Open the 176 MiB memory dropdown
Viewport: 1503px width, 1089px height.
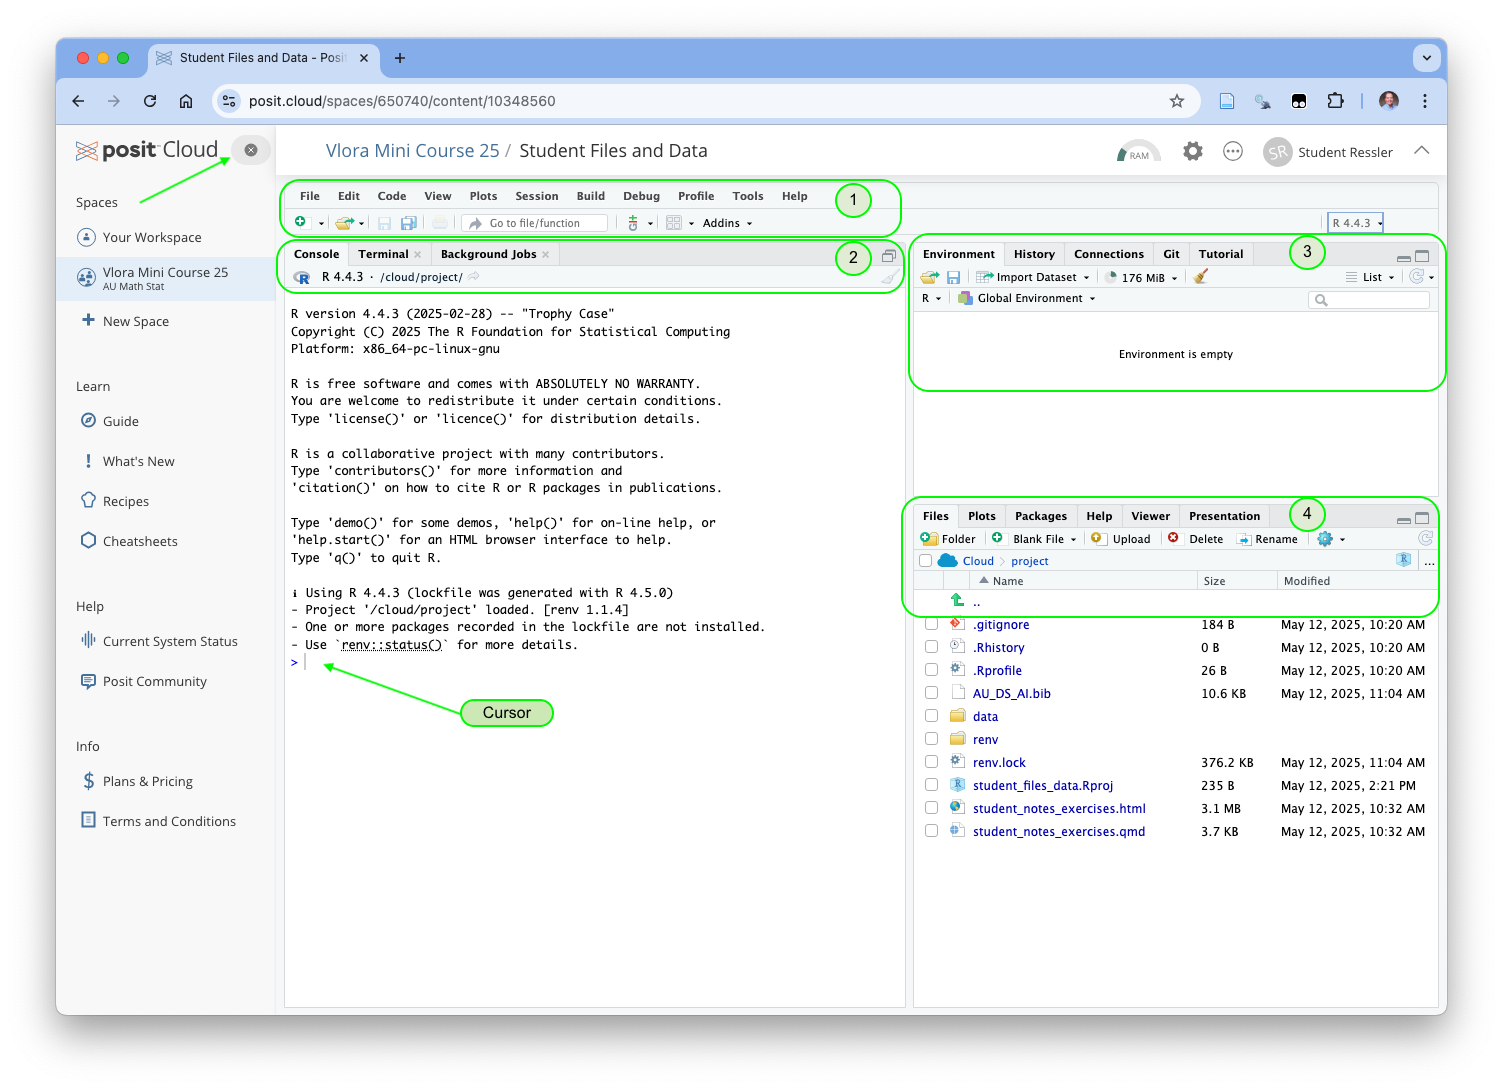coord(1141,277)
